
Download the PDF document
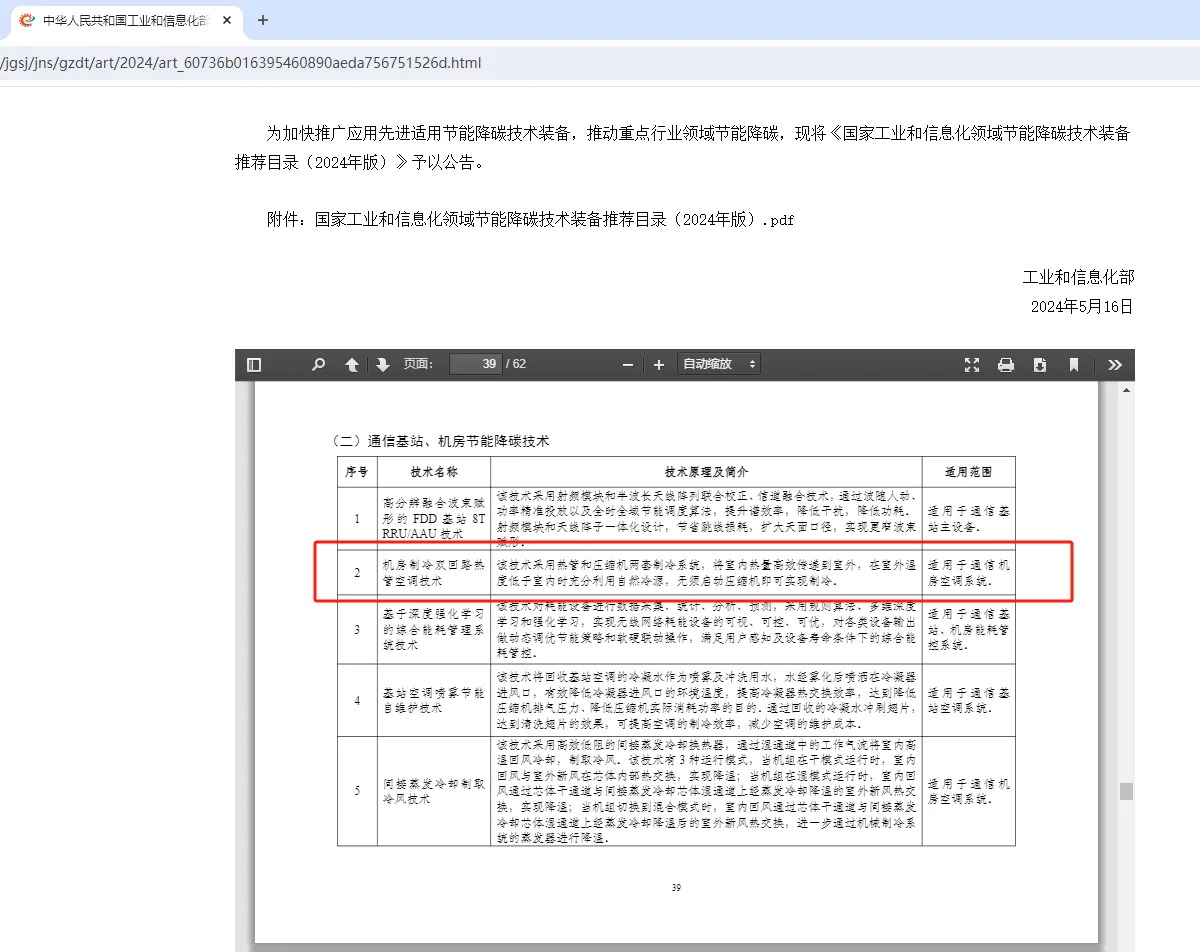pos(1039,364)
